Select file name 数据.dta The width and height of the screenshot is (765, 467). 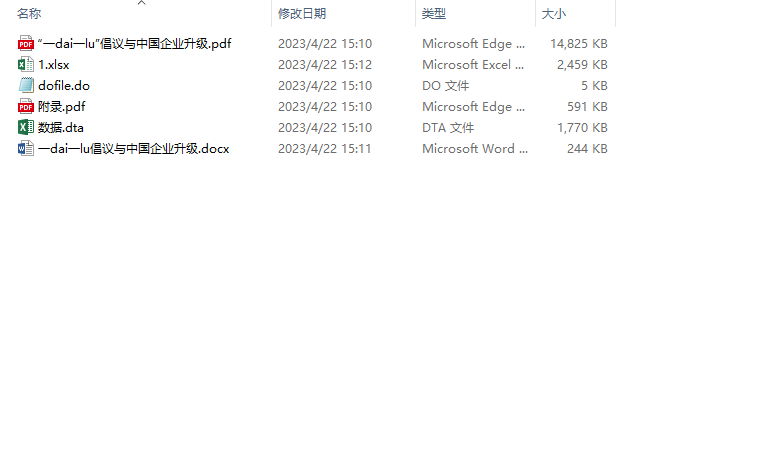(x=60, y=127)
